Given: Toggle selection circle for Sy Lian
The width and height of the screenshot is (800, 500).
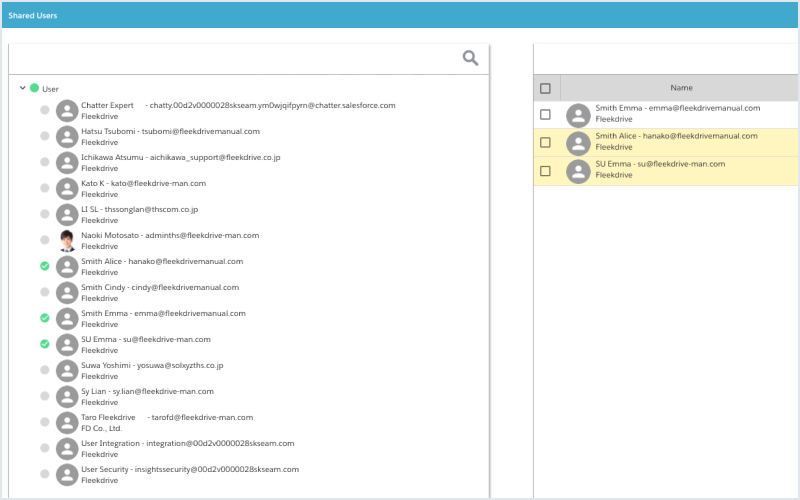Looking at the screenshot, I should [x=45, y=396].
